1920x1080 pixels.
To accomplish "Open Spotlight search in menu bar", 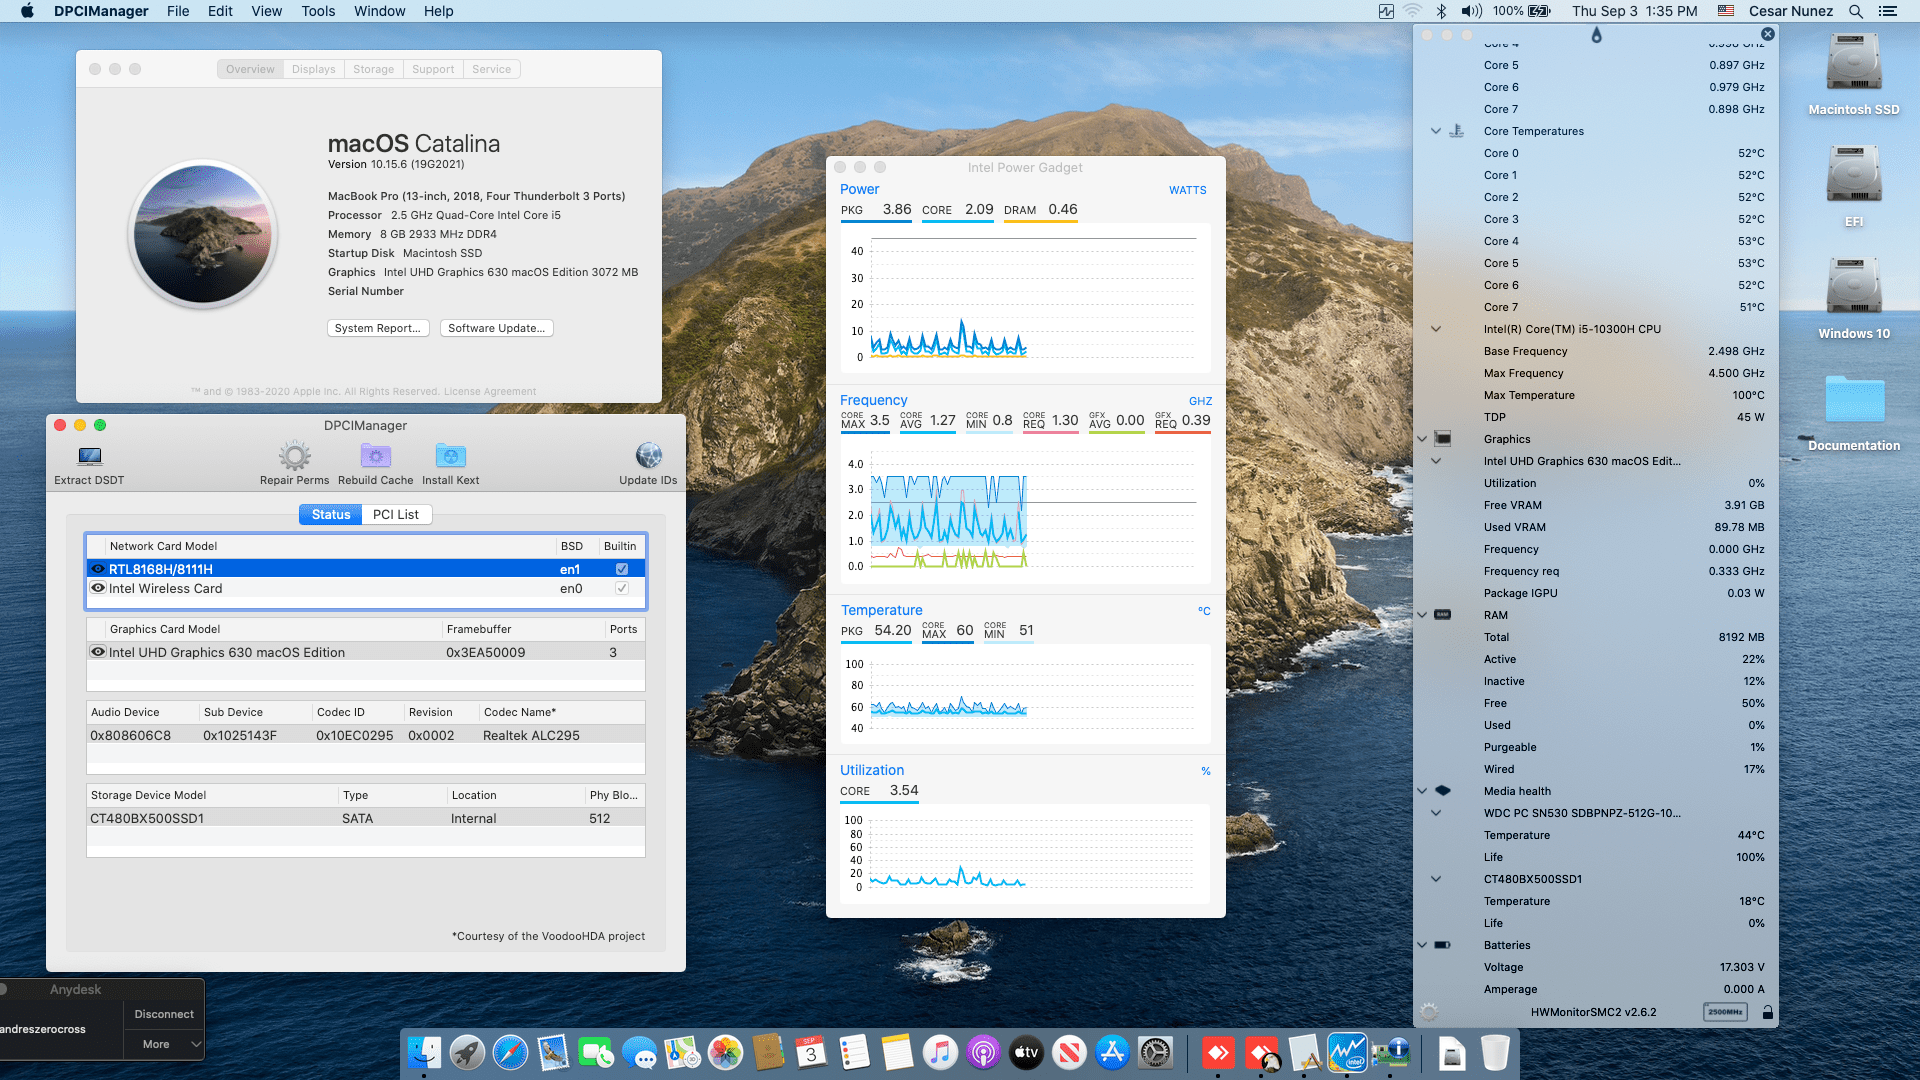I will 1855,11.
